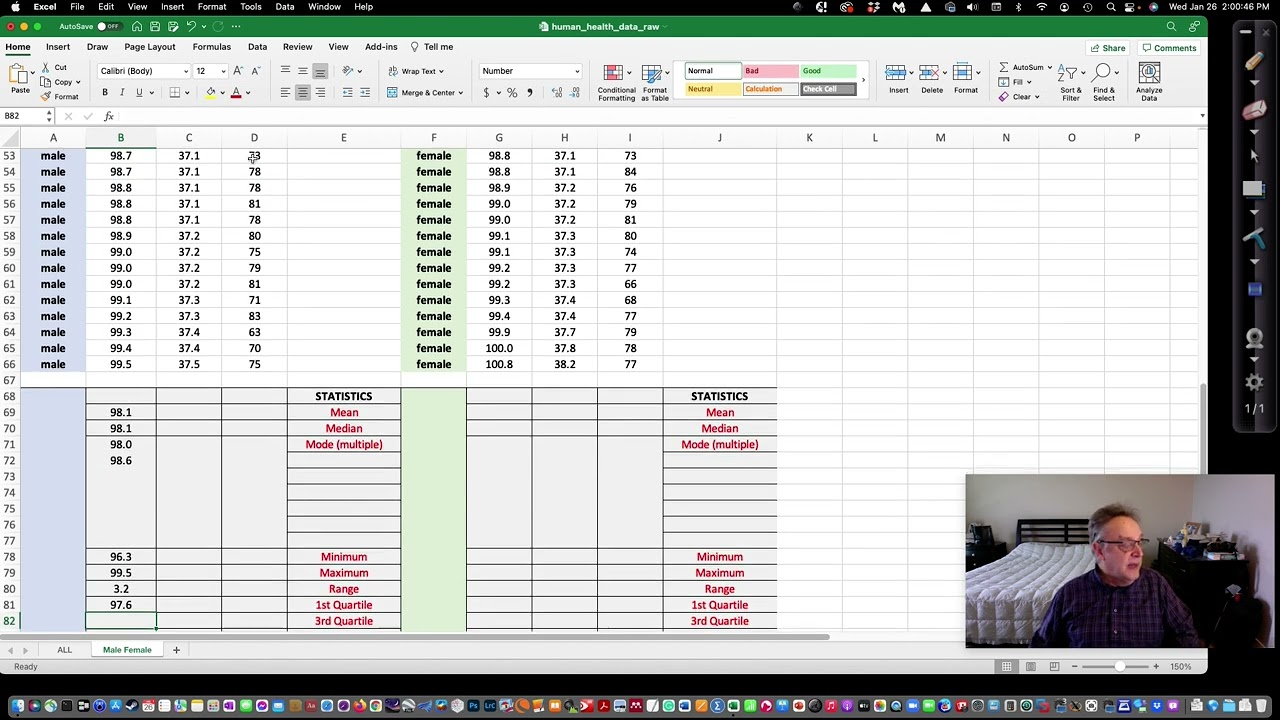The height and width of the screenshot is (720, 1280).
Task: Open the Page Layout ribbon tab
Action: coord(150,47)
